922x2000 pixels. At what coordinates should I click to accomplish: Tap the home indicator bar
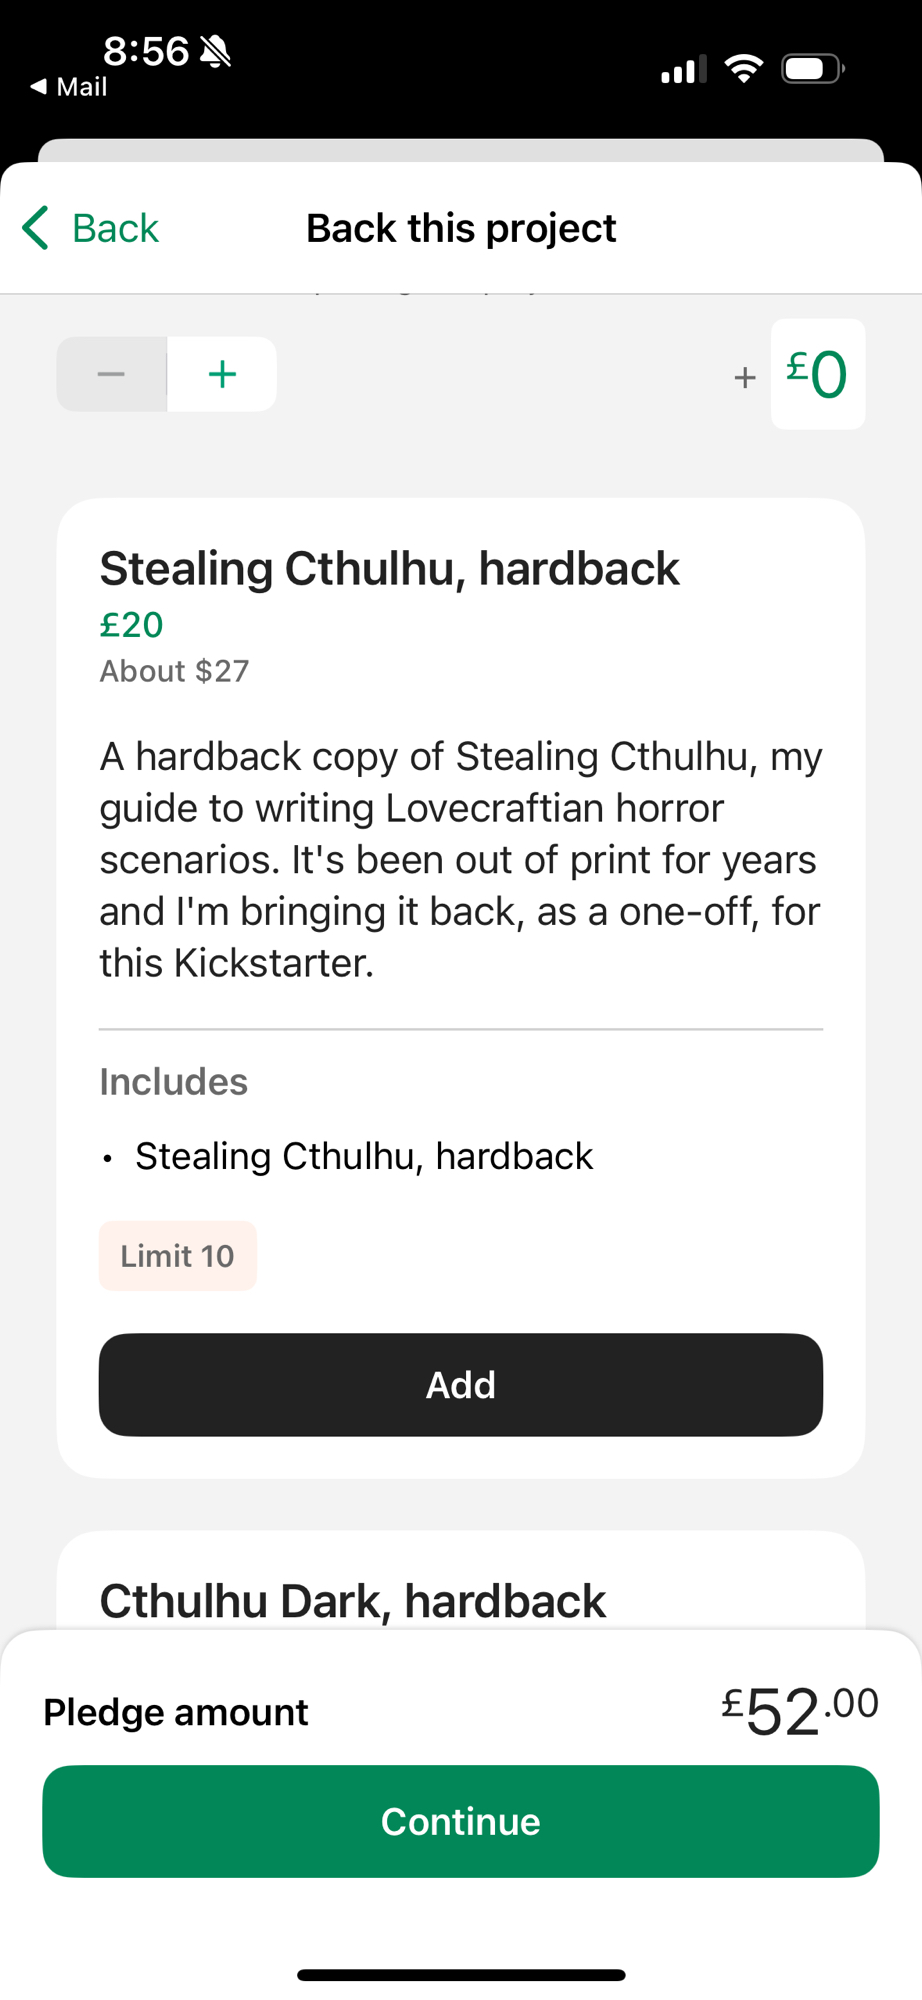tap(461, 1974)
